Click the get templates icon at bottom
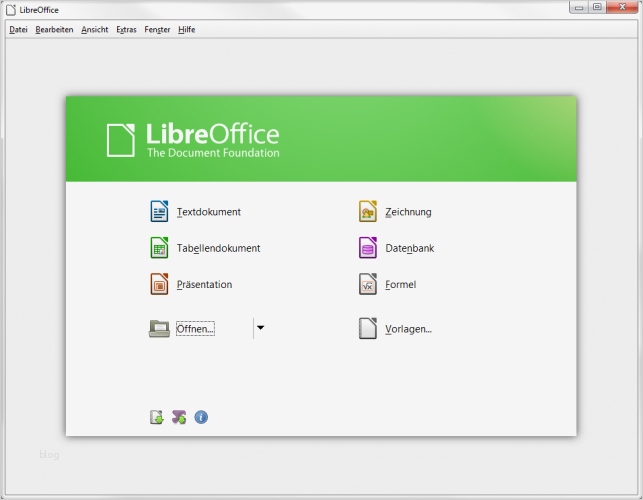The image size is (643, 500). point(156,417)
